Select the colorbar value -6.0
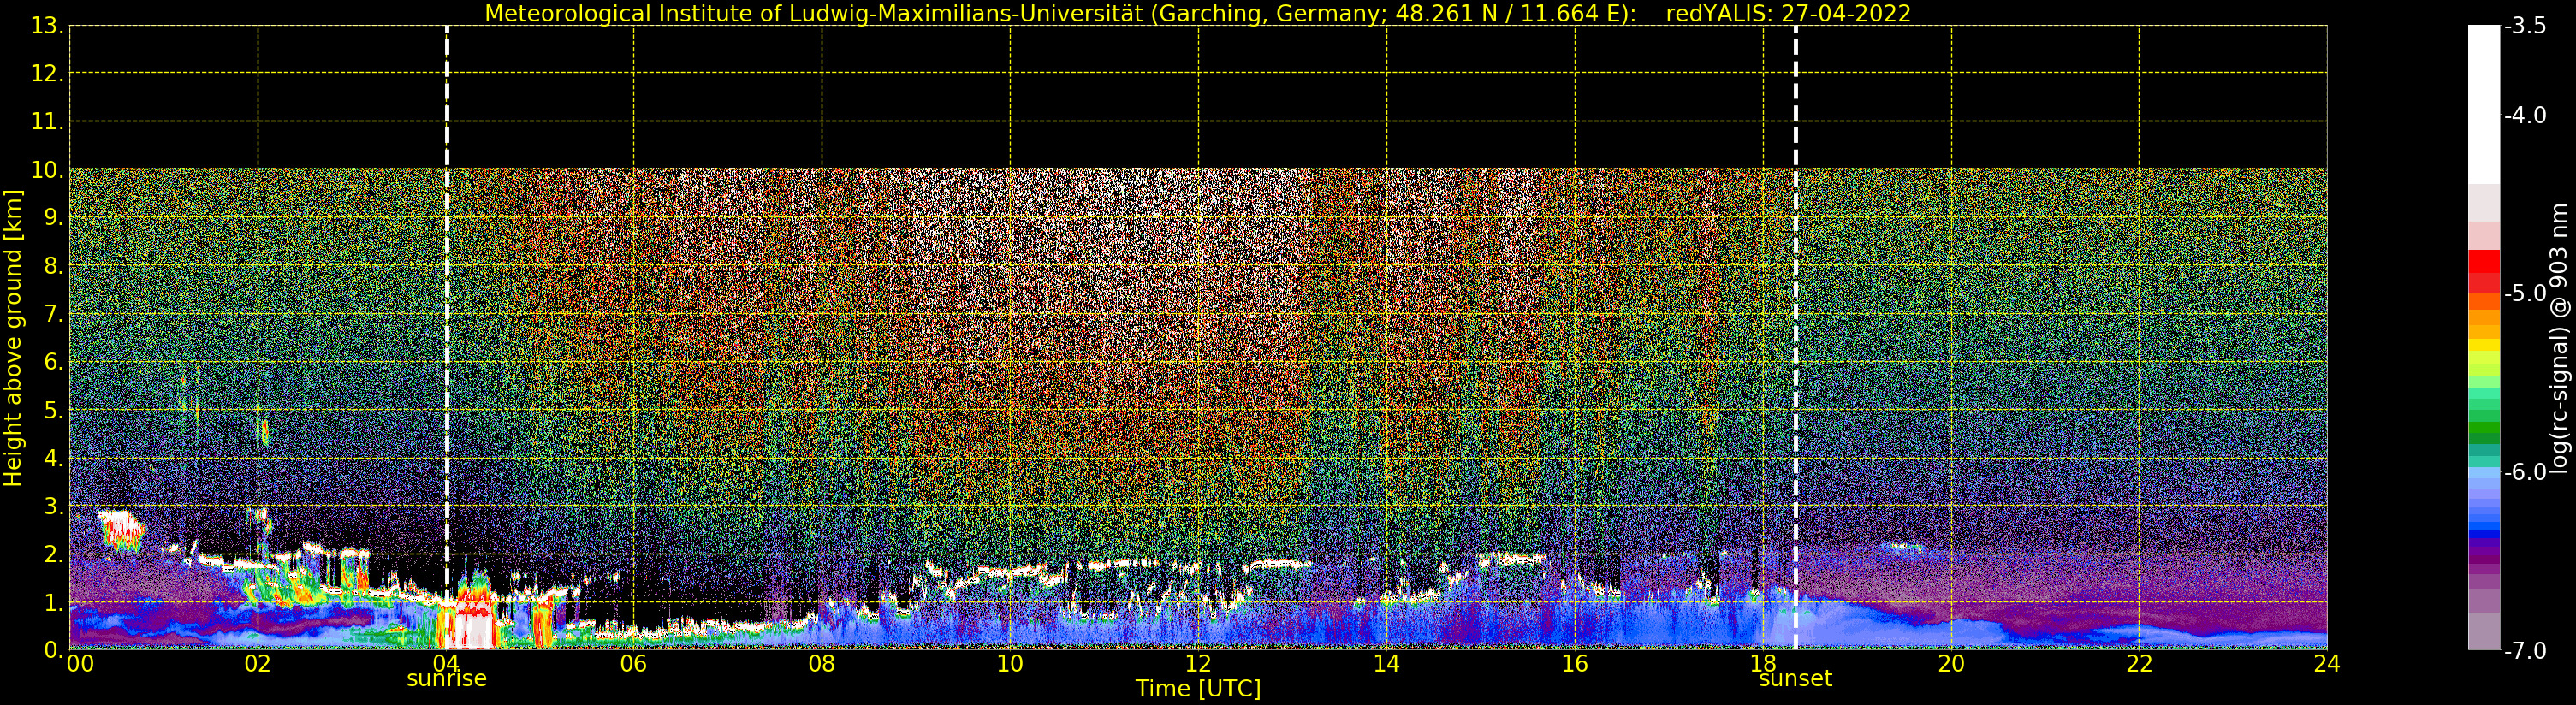This screenshot has height=705, width=2576. tap(2525, 472)
